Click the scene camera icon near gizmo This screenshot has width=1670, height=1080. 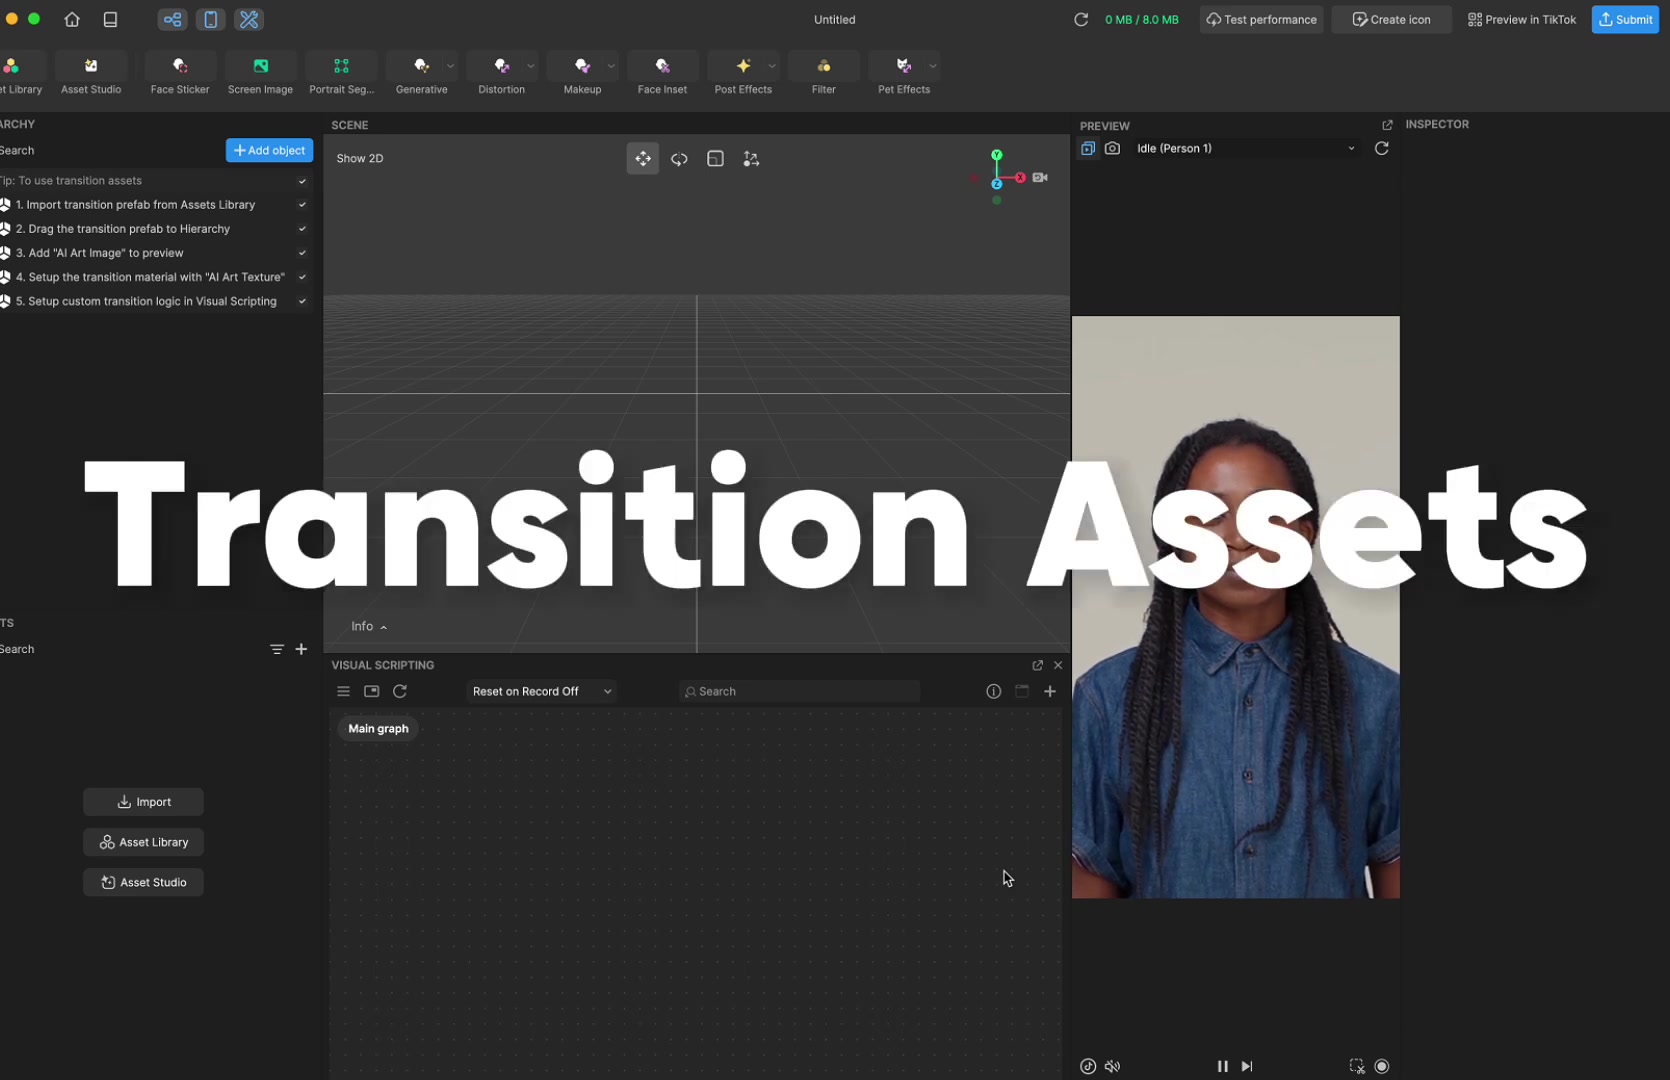pyautogui.click(x=1041, y=177)
